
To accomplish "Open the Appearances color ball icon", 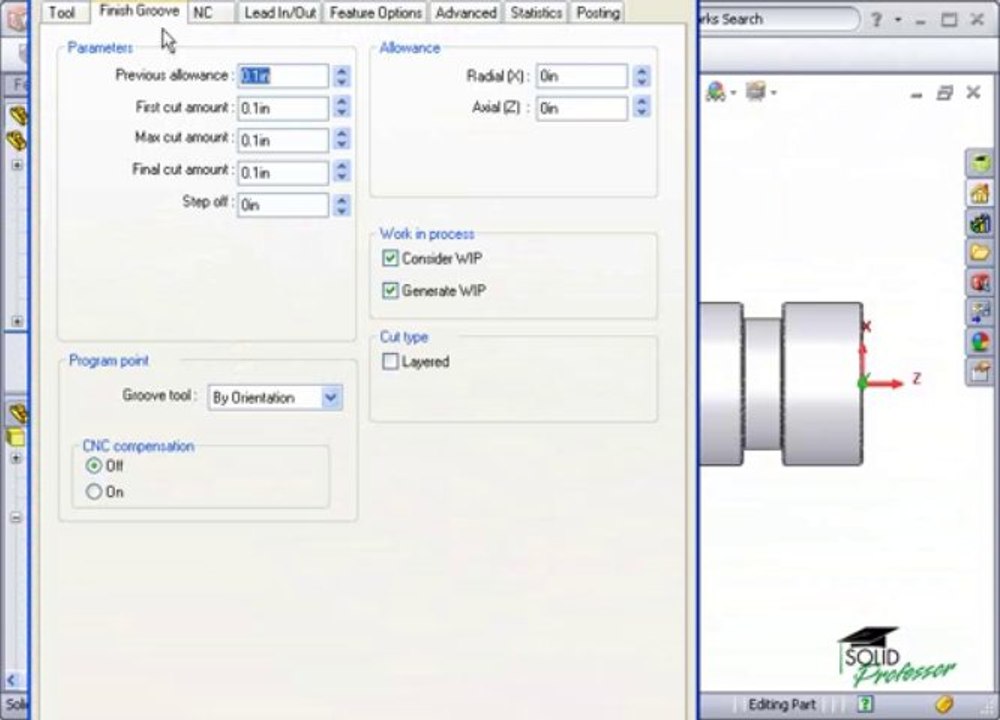I will click(980, 342).
